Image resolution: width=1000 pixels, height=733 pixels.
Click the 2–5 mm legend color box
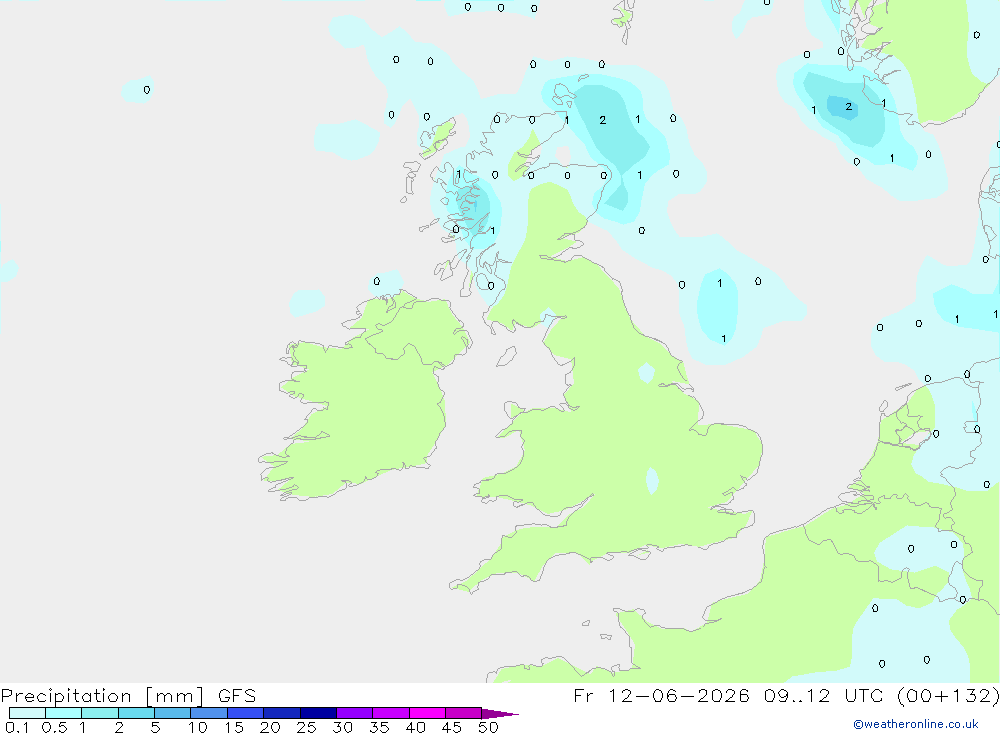point(136,713)
